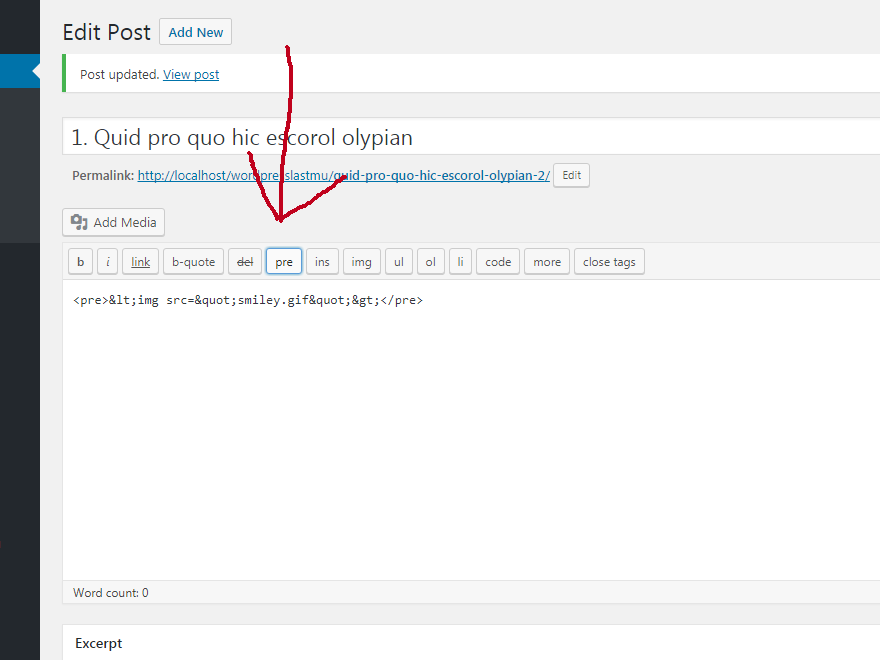Click the Word count: 0 status text
The image size is (880, 660).
111,593
